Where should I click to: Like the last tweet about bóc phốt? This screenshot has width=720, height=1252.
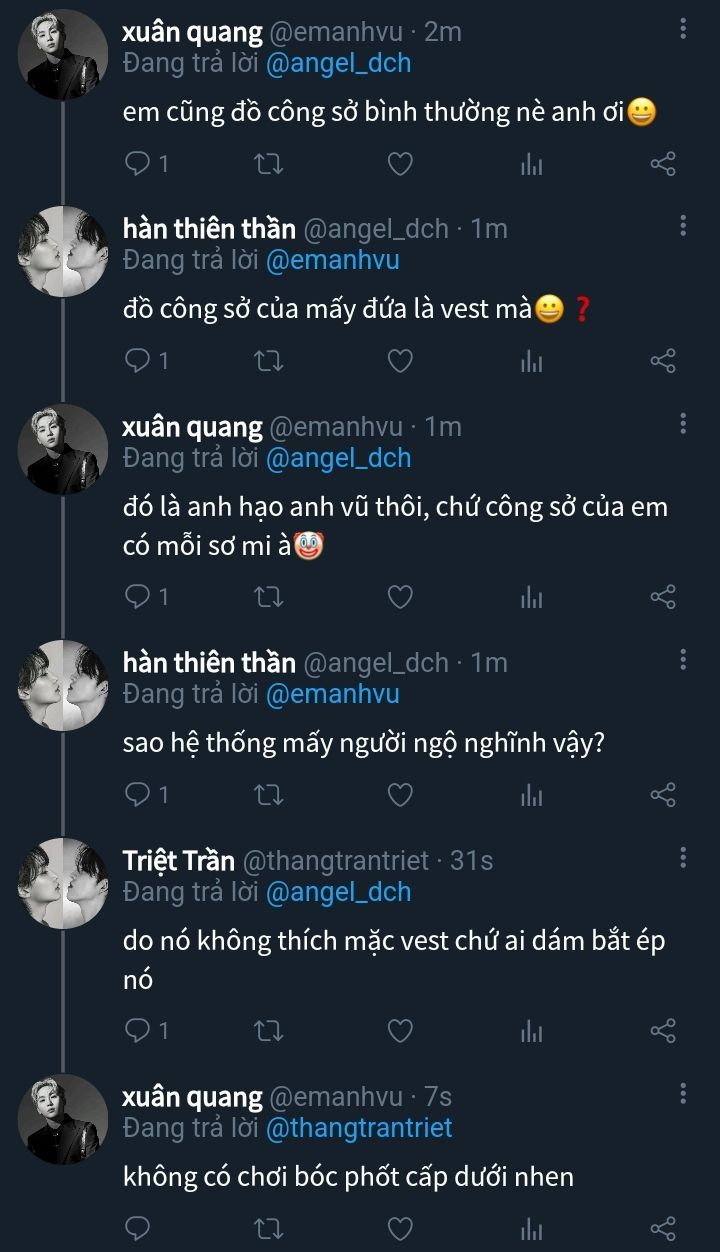pyautogui.click(x=400, y=1227)
